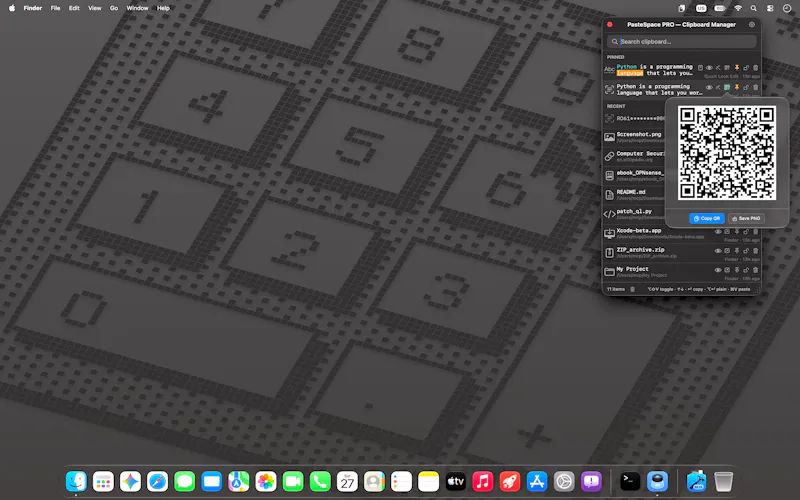
Task: Toggle the lock on Xcode-beta.app entry
Action: [x=746, y=232]
